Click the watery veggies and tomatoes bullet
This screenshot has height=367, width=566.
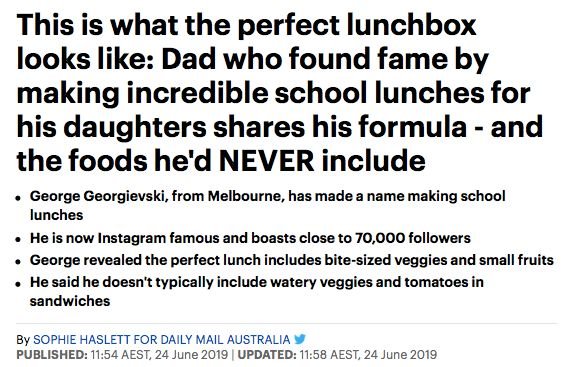pos(257,291)
